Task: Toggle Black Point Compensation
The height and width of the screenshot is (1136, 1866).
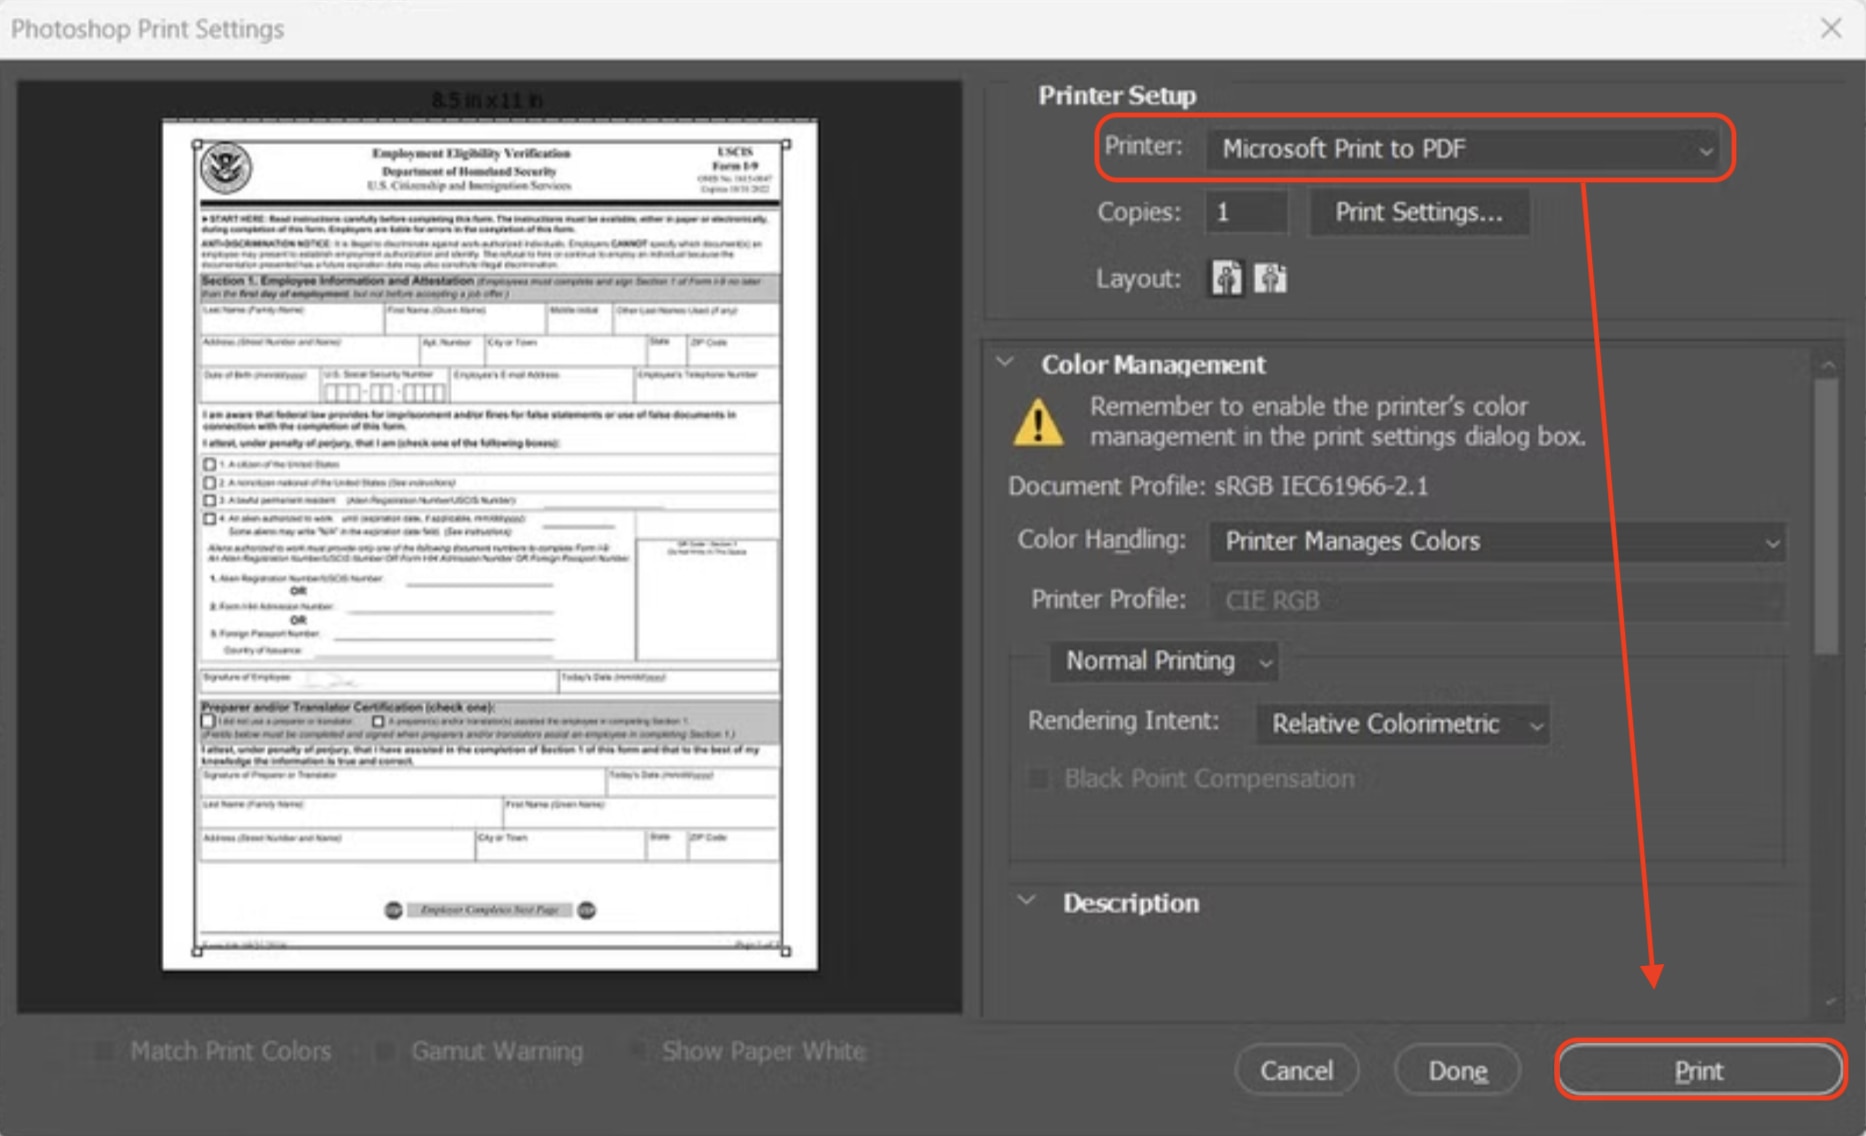Action: click(1037, 778)
